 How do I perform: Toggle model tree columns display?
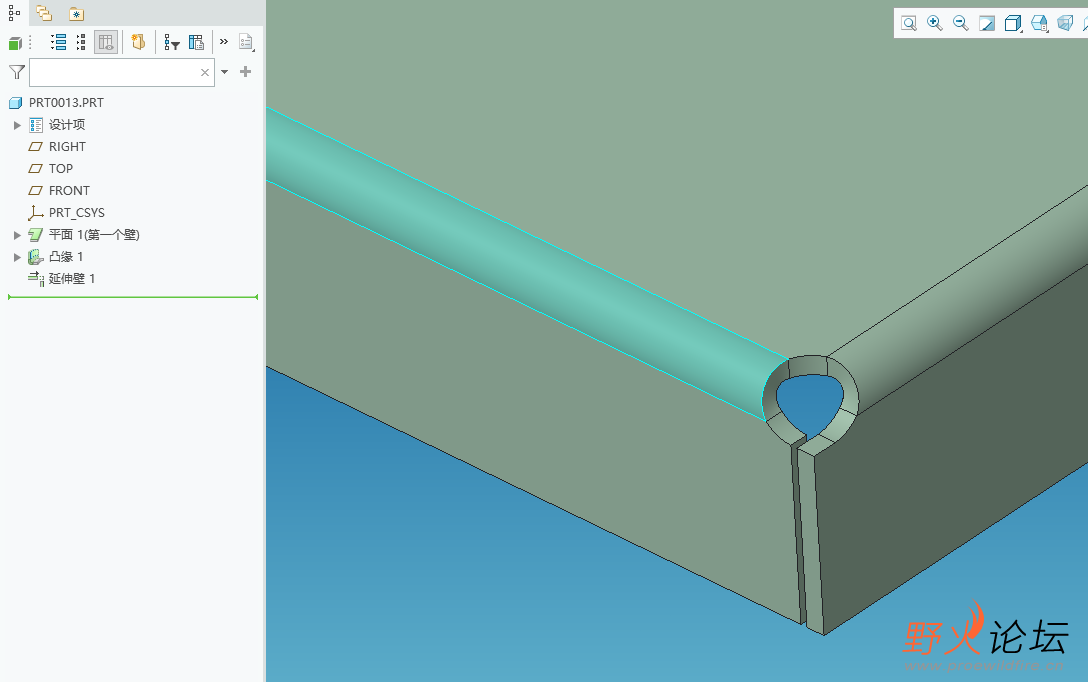(x=106, y=42)
